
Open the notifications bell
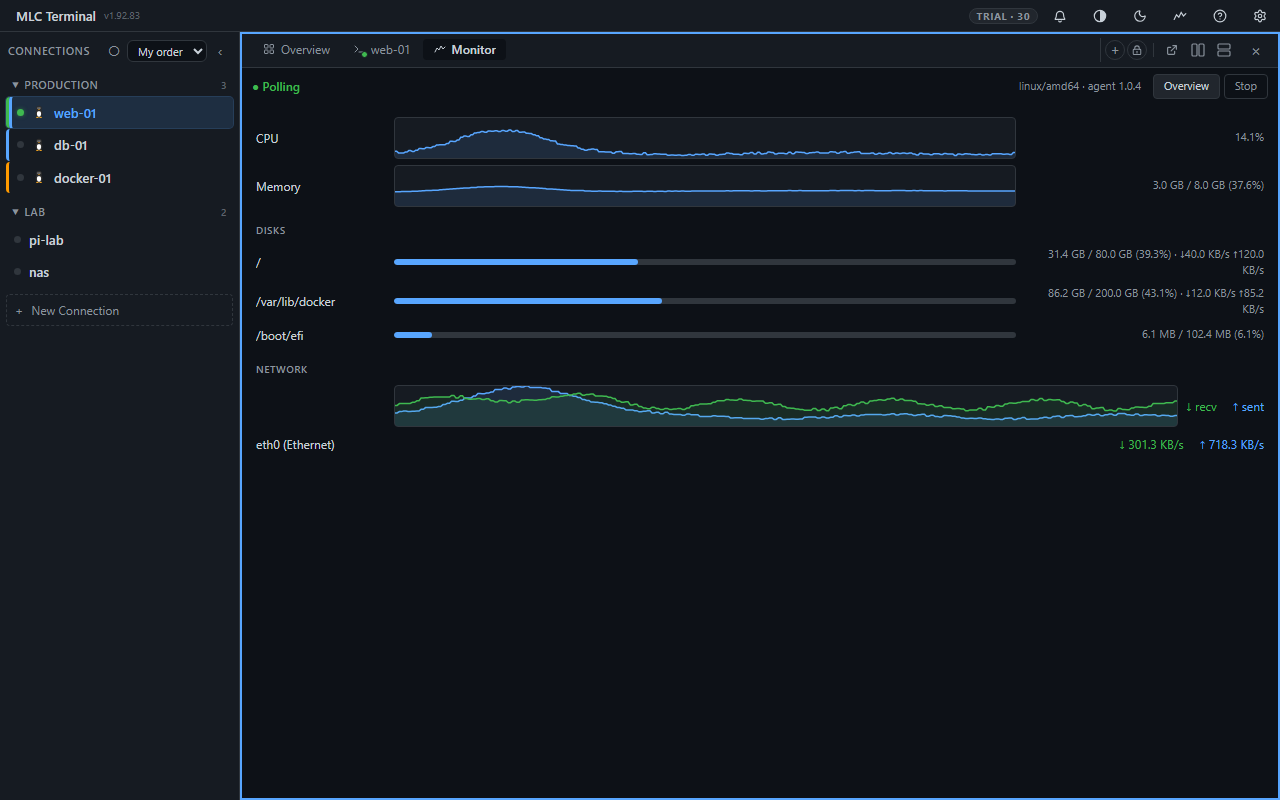(1060, 16)
